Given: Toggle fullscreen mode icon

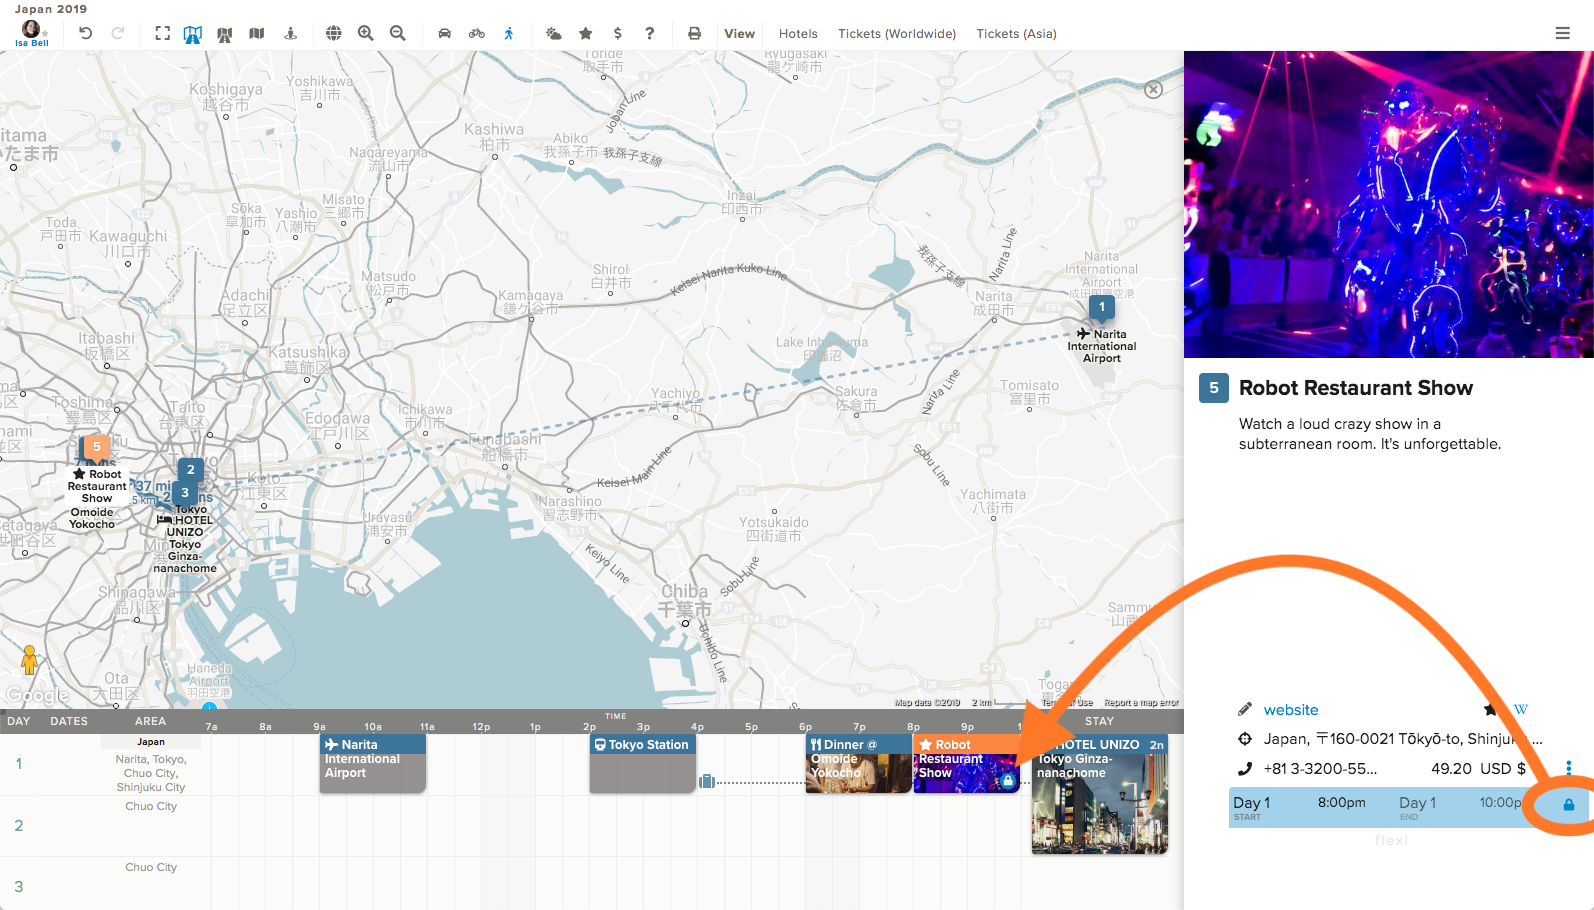Looking at the screenshot, I should (x=162, y=33).
